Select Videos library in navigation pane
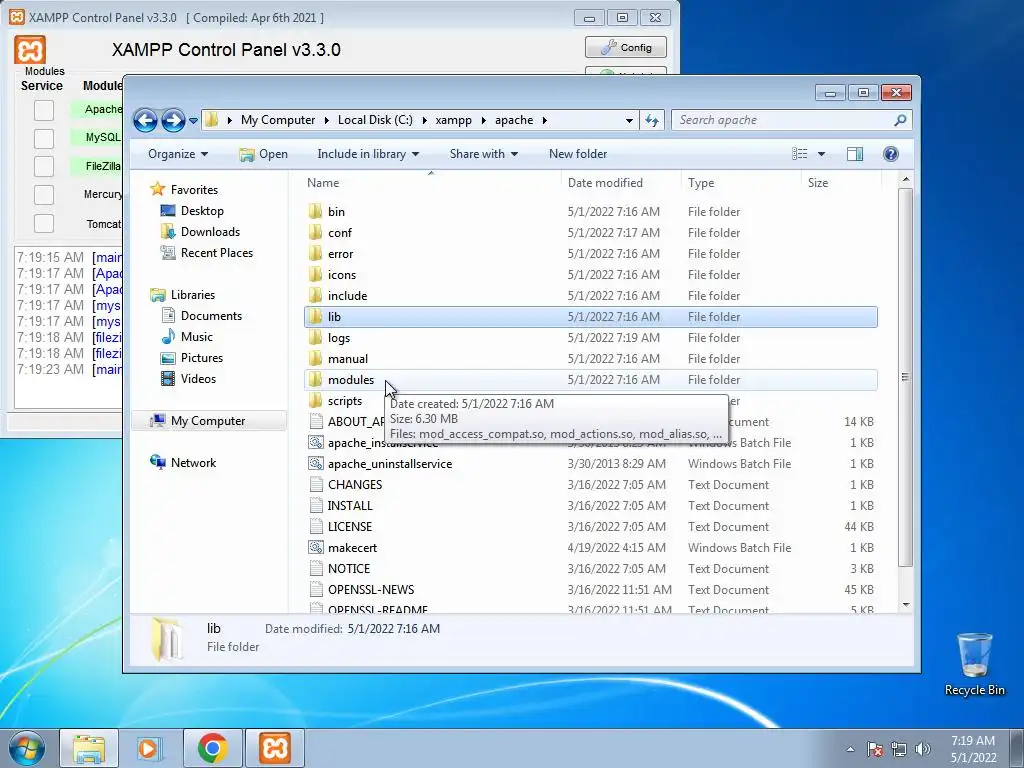Viewport: 1024px width, 768px height. (x=198, y=379)
